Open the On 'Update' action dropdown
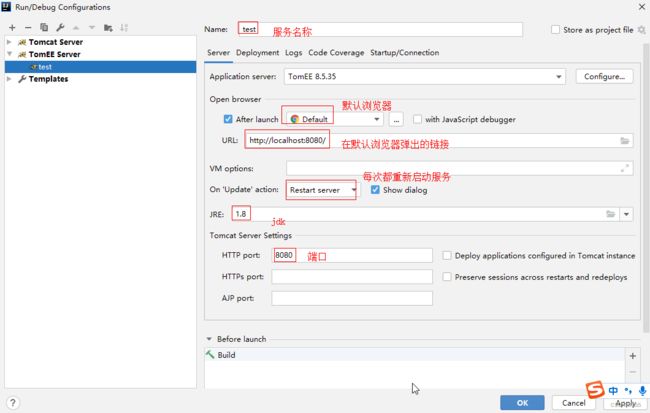 tap(353, 190)
